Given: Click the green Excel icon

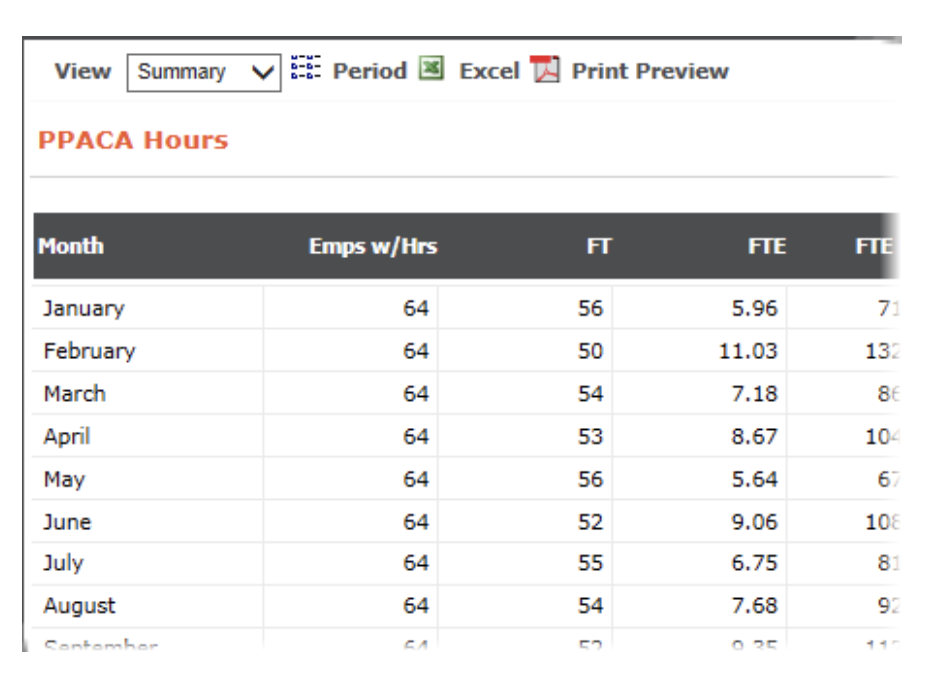Looking at the screenshot, I should [x=431, y=68].
